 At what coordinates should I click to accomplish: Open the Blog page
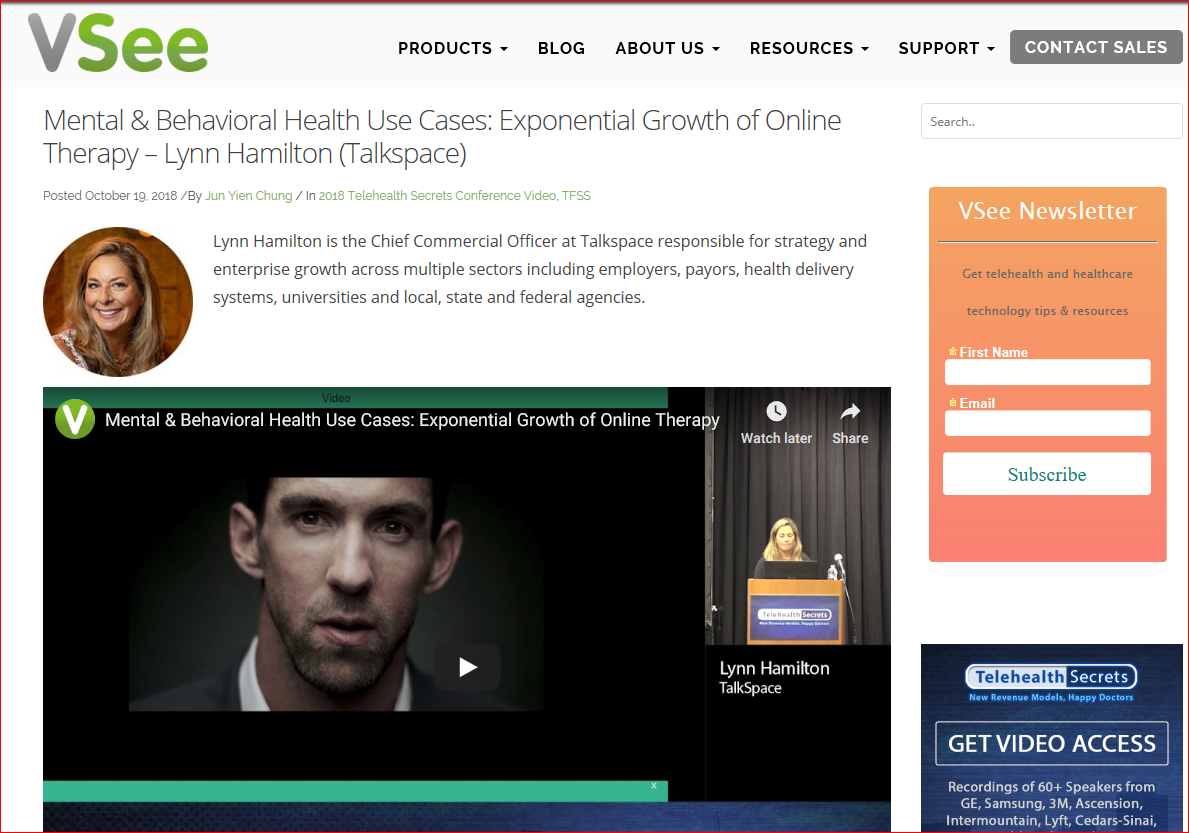pyautogui.click(x=561, y=49)
